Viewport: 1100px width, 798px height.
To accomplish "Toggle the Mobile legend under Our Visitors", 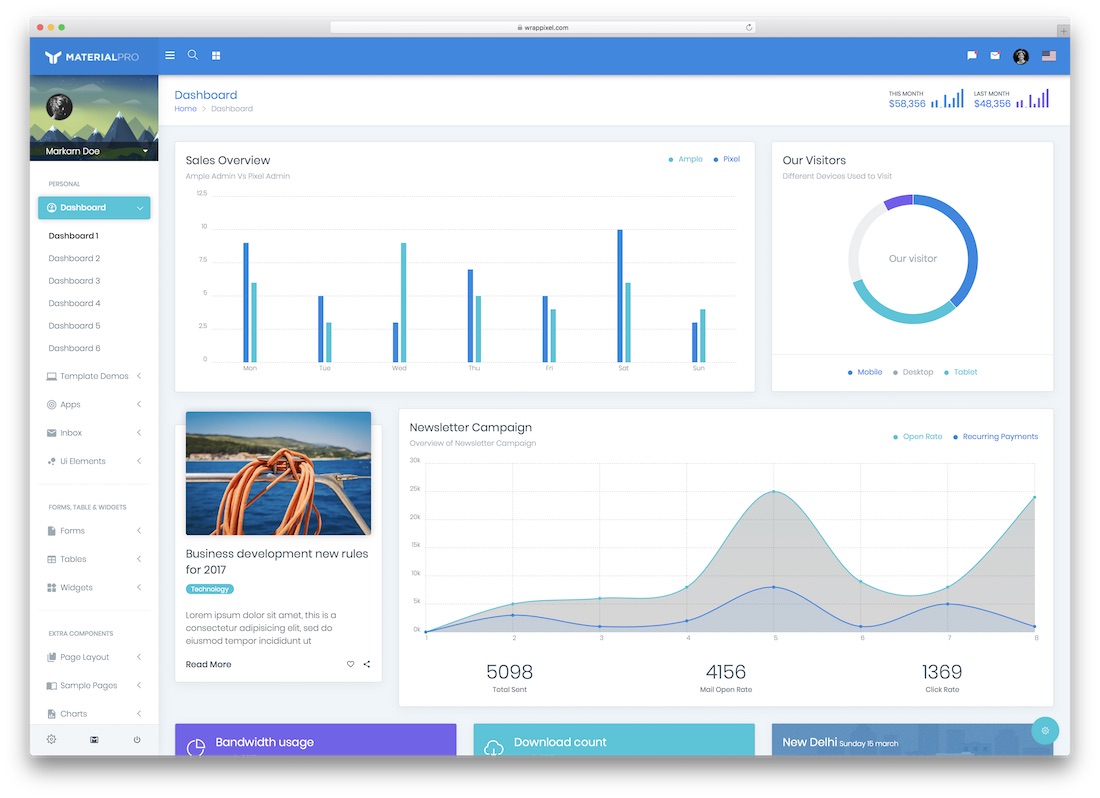I will click(865, 372).
